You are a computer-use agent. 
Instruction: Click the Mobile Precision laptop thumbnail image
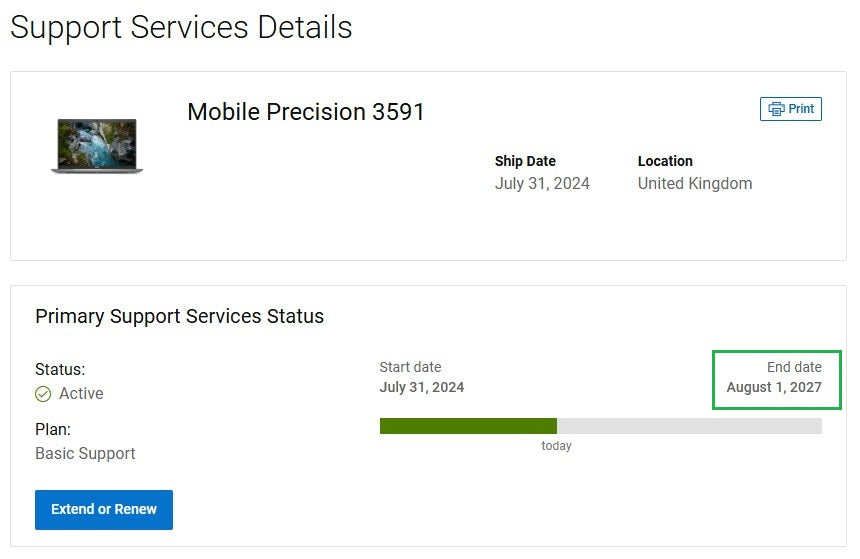[x=97, y=146]
